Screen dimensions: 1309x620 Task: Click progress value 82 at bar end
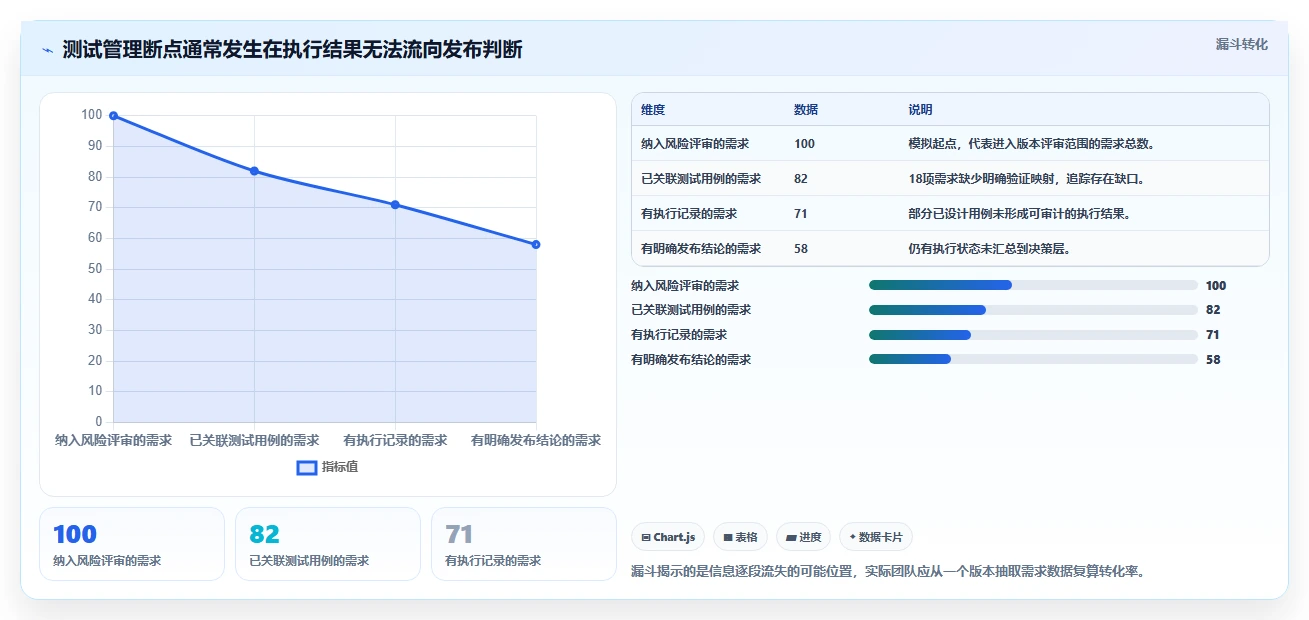pos(1213,310)
